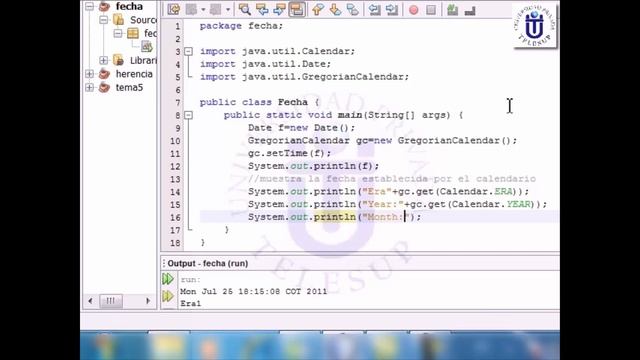Click line number 18 in gutter
The image size is (640, 360).
tap(175, 243)
